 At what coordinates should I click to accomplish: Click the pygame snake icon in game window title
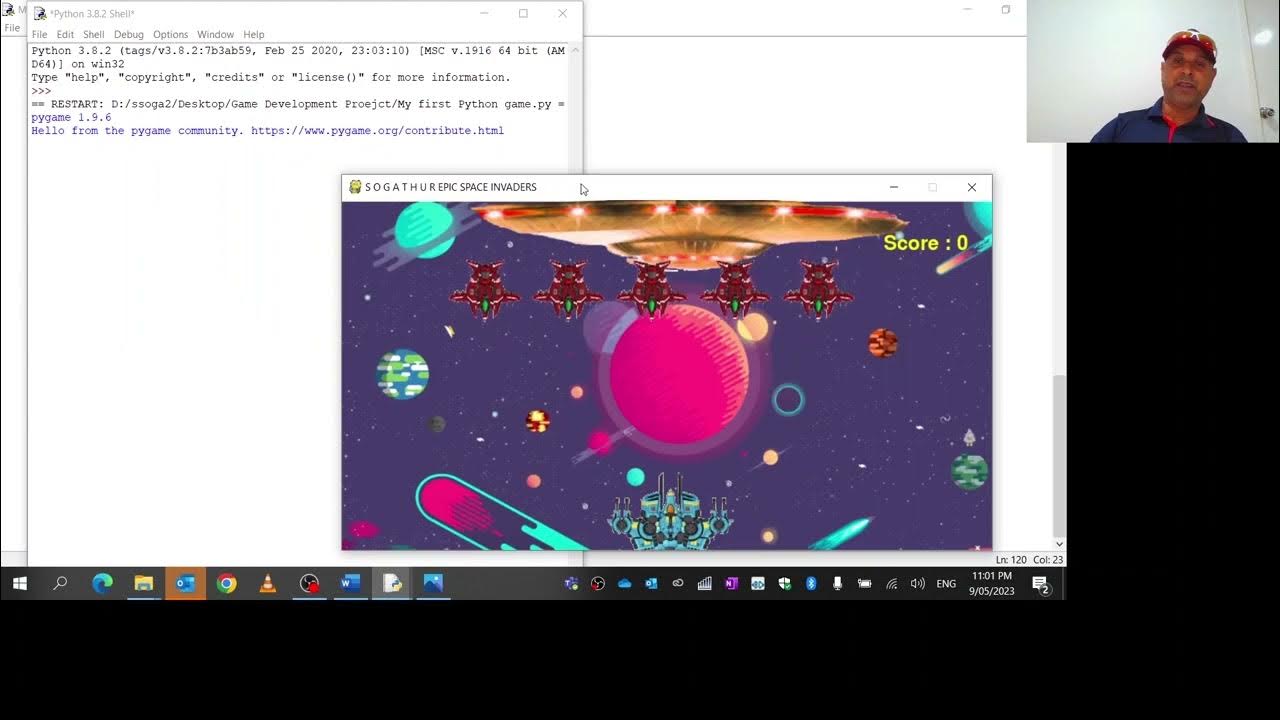coord(355,187)
